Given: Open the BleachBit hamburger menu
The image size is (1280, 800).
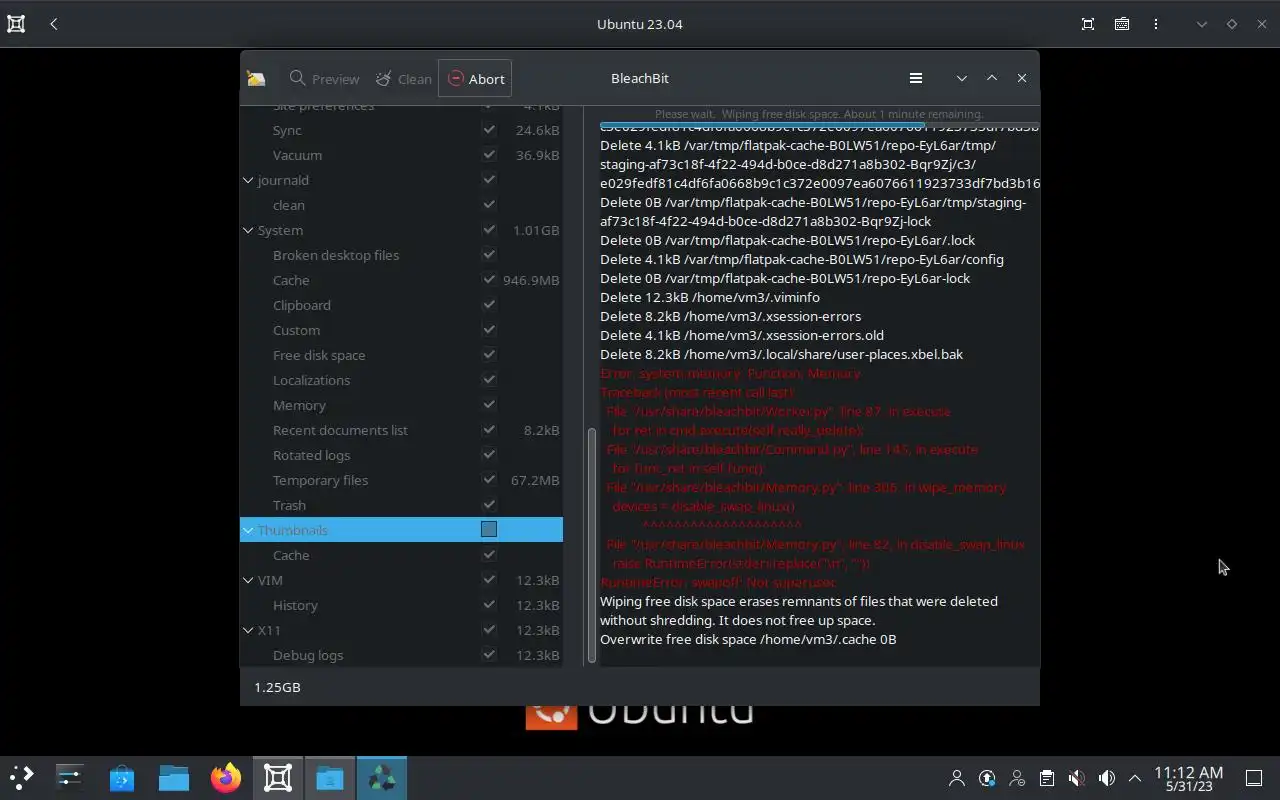Looking at the screenshot, I should tap(915, 78).
